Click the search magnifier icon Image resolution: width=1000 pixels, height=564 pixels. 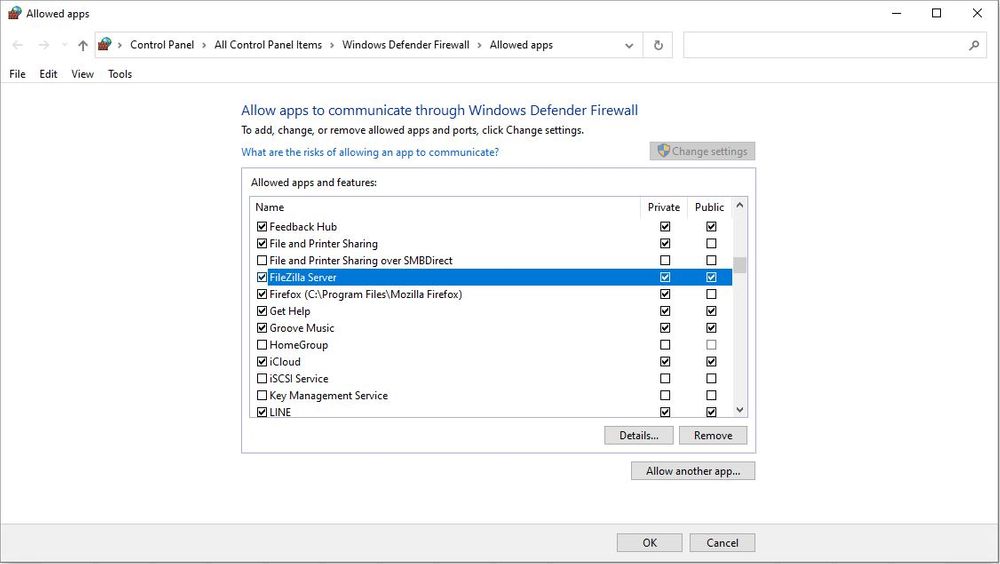(974, 45)
